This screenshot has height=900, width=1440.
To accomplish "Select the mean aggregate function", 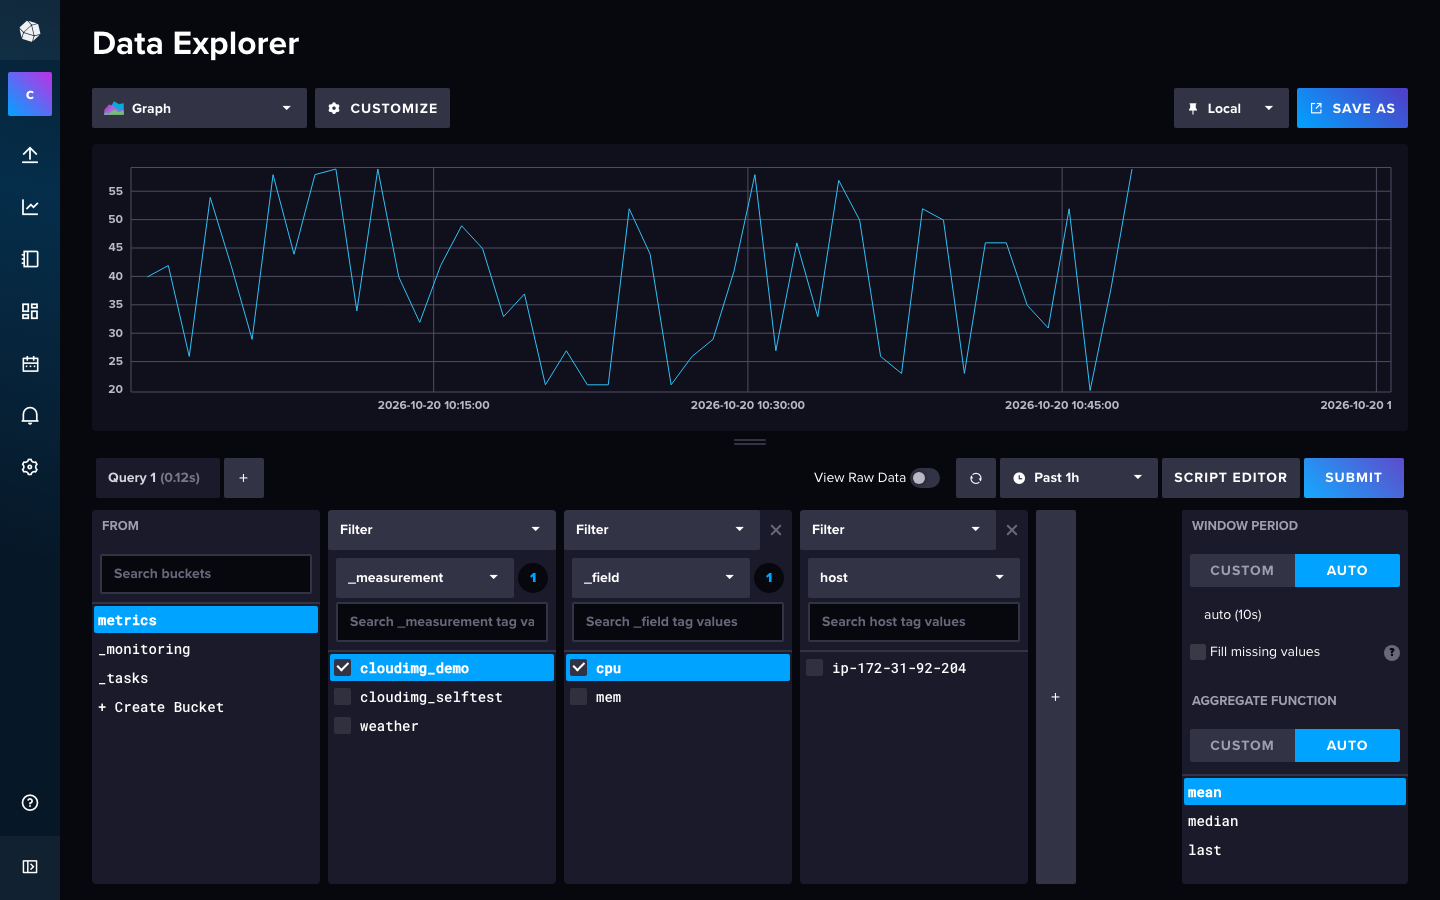I will [x=1295, y=792].
